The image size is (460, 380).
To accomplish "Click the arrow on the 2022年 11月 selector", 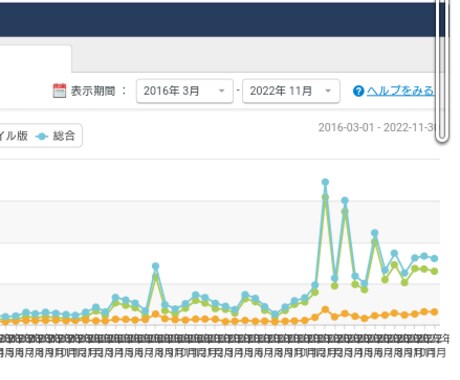I will pos(328,91).
